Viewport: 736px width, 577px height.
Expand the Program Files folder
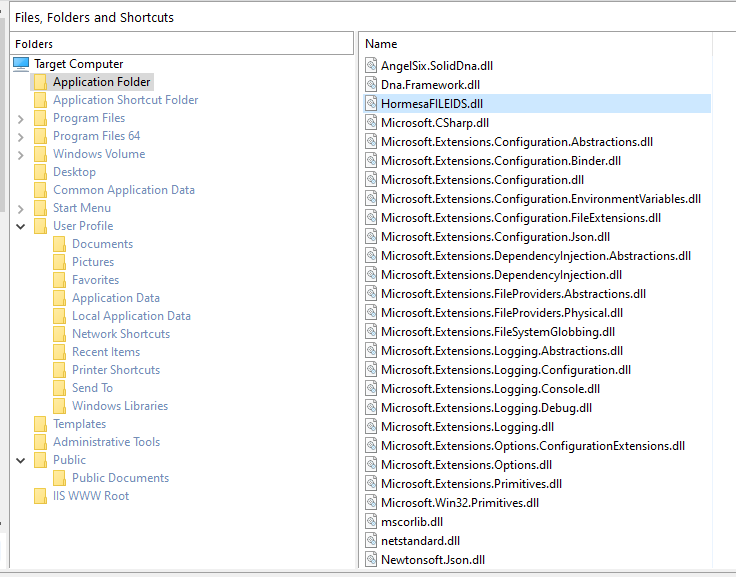click(x=21, y=119)
